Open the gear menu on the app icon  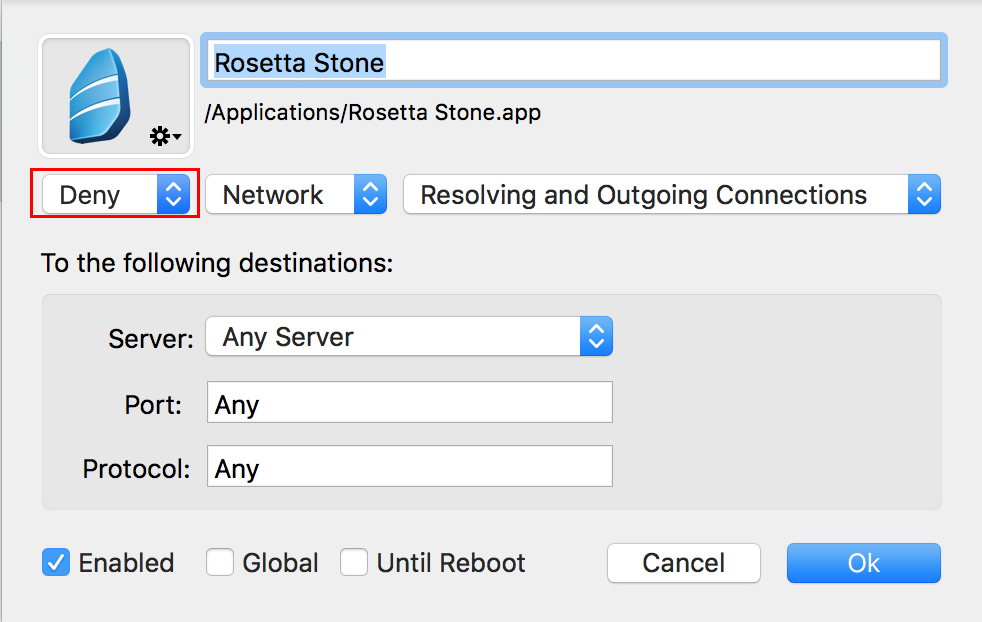[x=165, y=136]
